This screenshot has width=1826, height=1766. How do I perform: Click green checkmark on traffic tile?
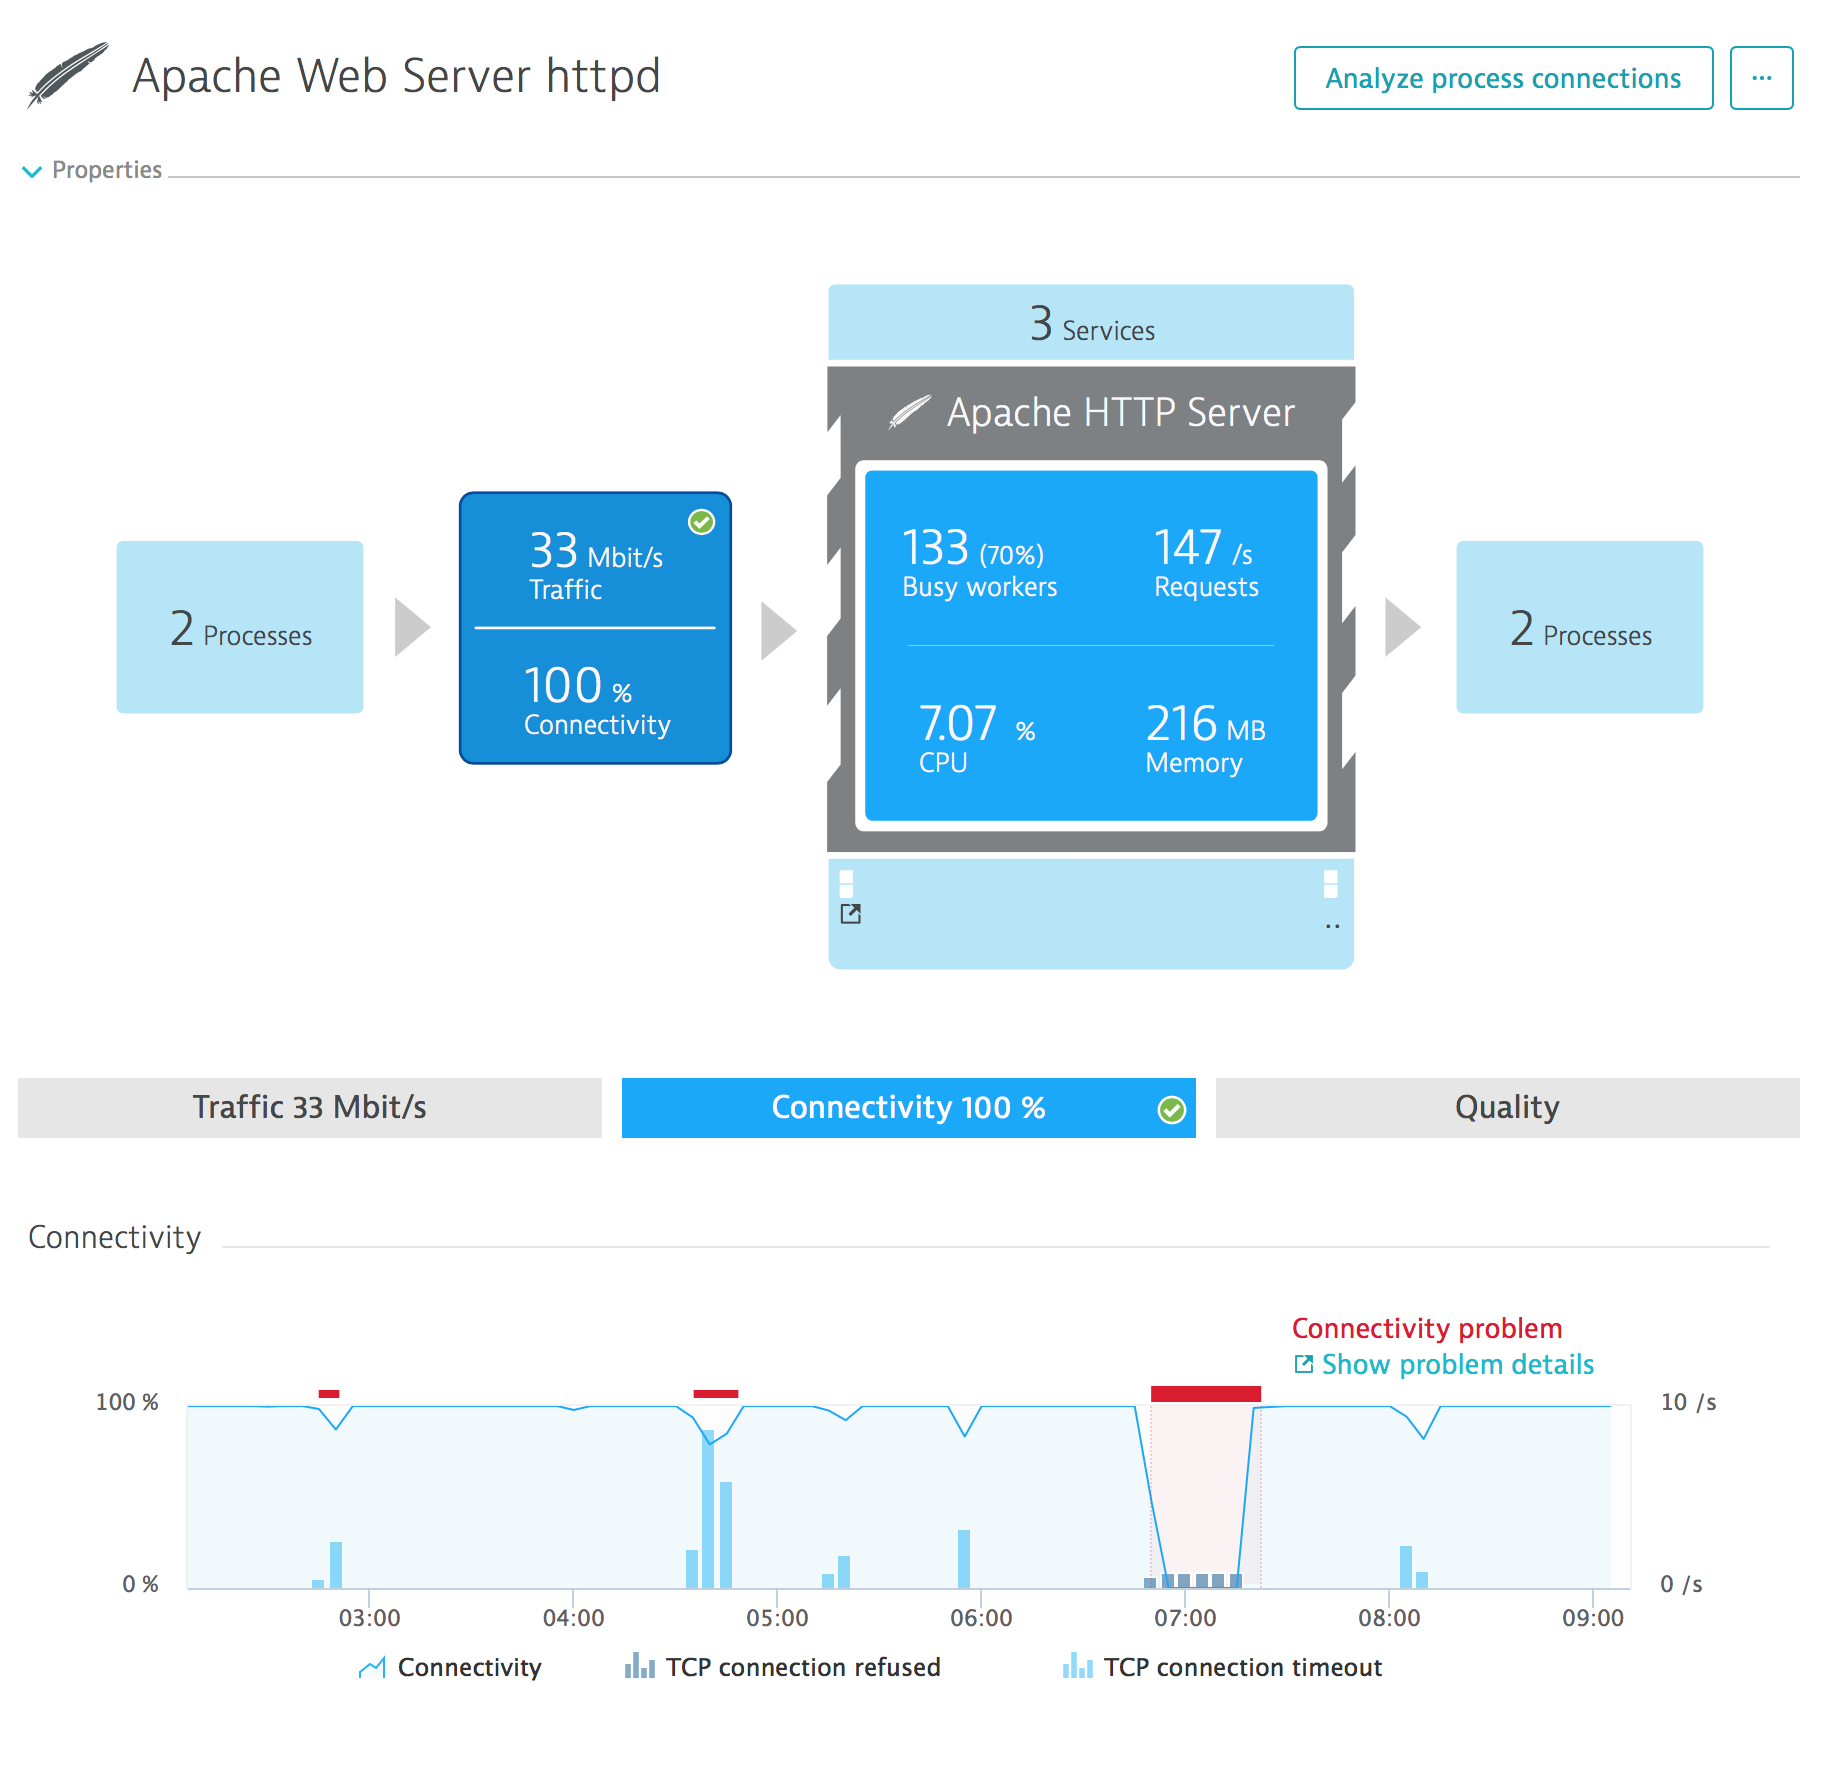pos(702,522)
